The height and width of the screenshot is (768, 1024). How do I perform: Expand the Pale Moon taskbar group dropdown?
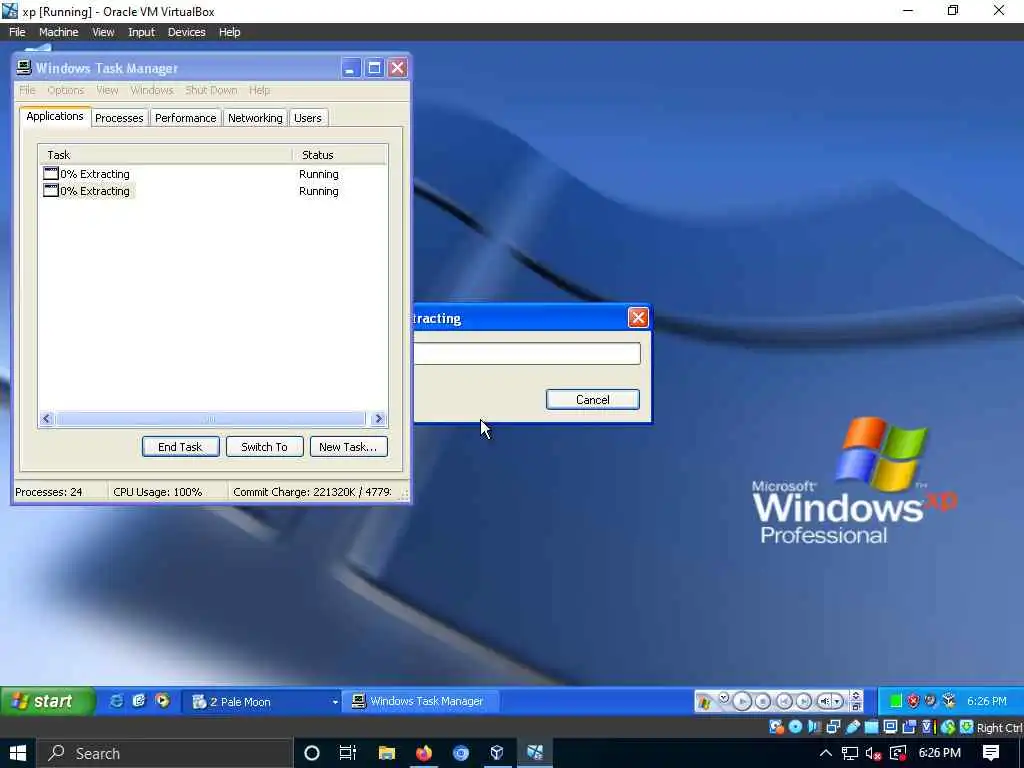click(334, 702)
